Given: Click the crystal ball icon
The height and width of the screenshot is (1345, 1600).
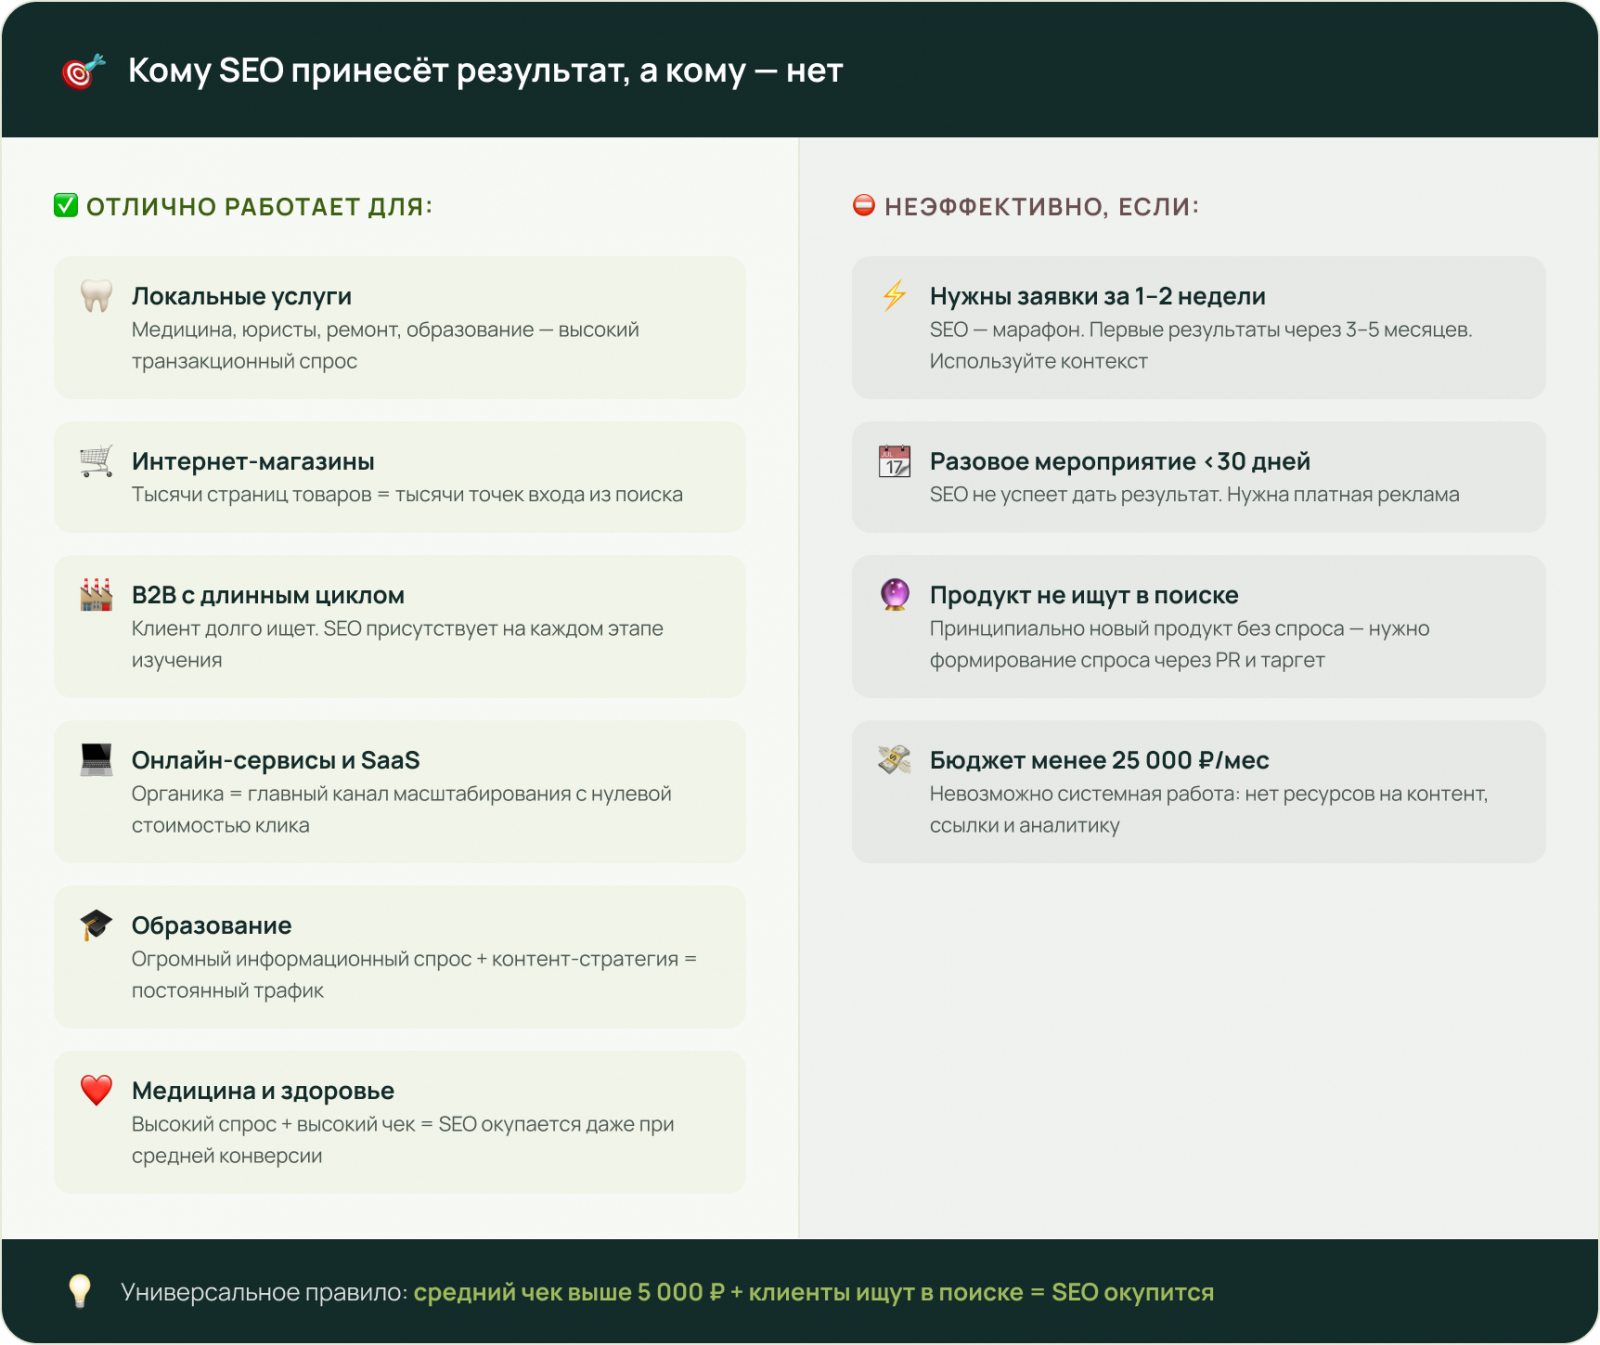Looking at the screenshot, I should point(894,595).
